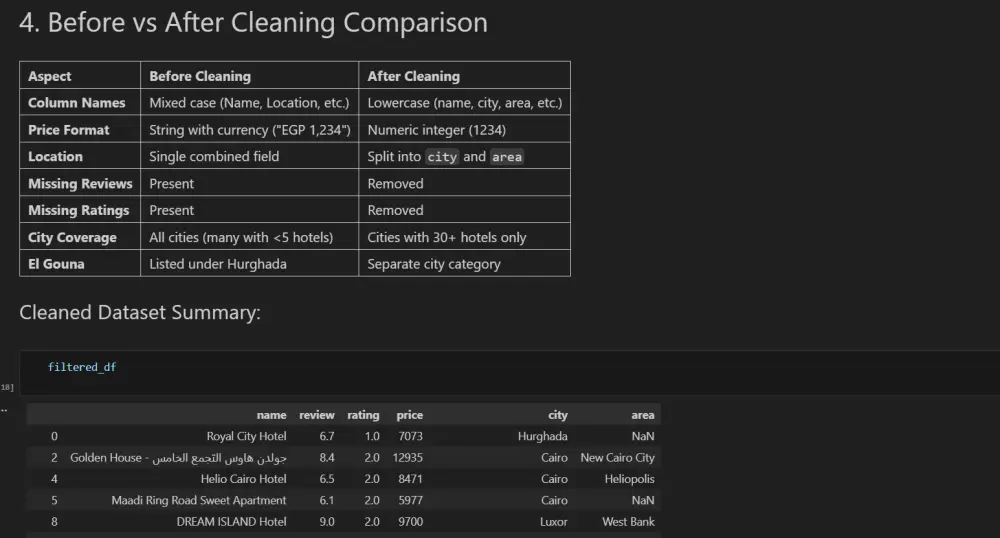The image size is (1000, 538).
Task: Click the 'city' column header
Action: point(557,415)
